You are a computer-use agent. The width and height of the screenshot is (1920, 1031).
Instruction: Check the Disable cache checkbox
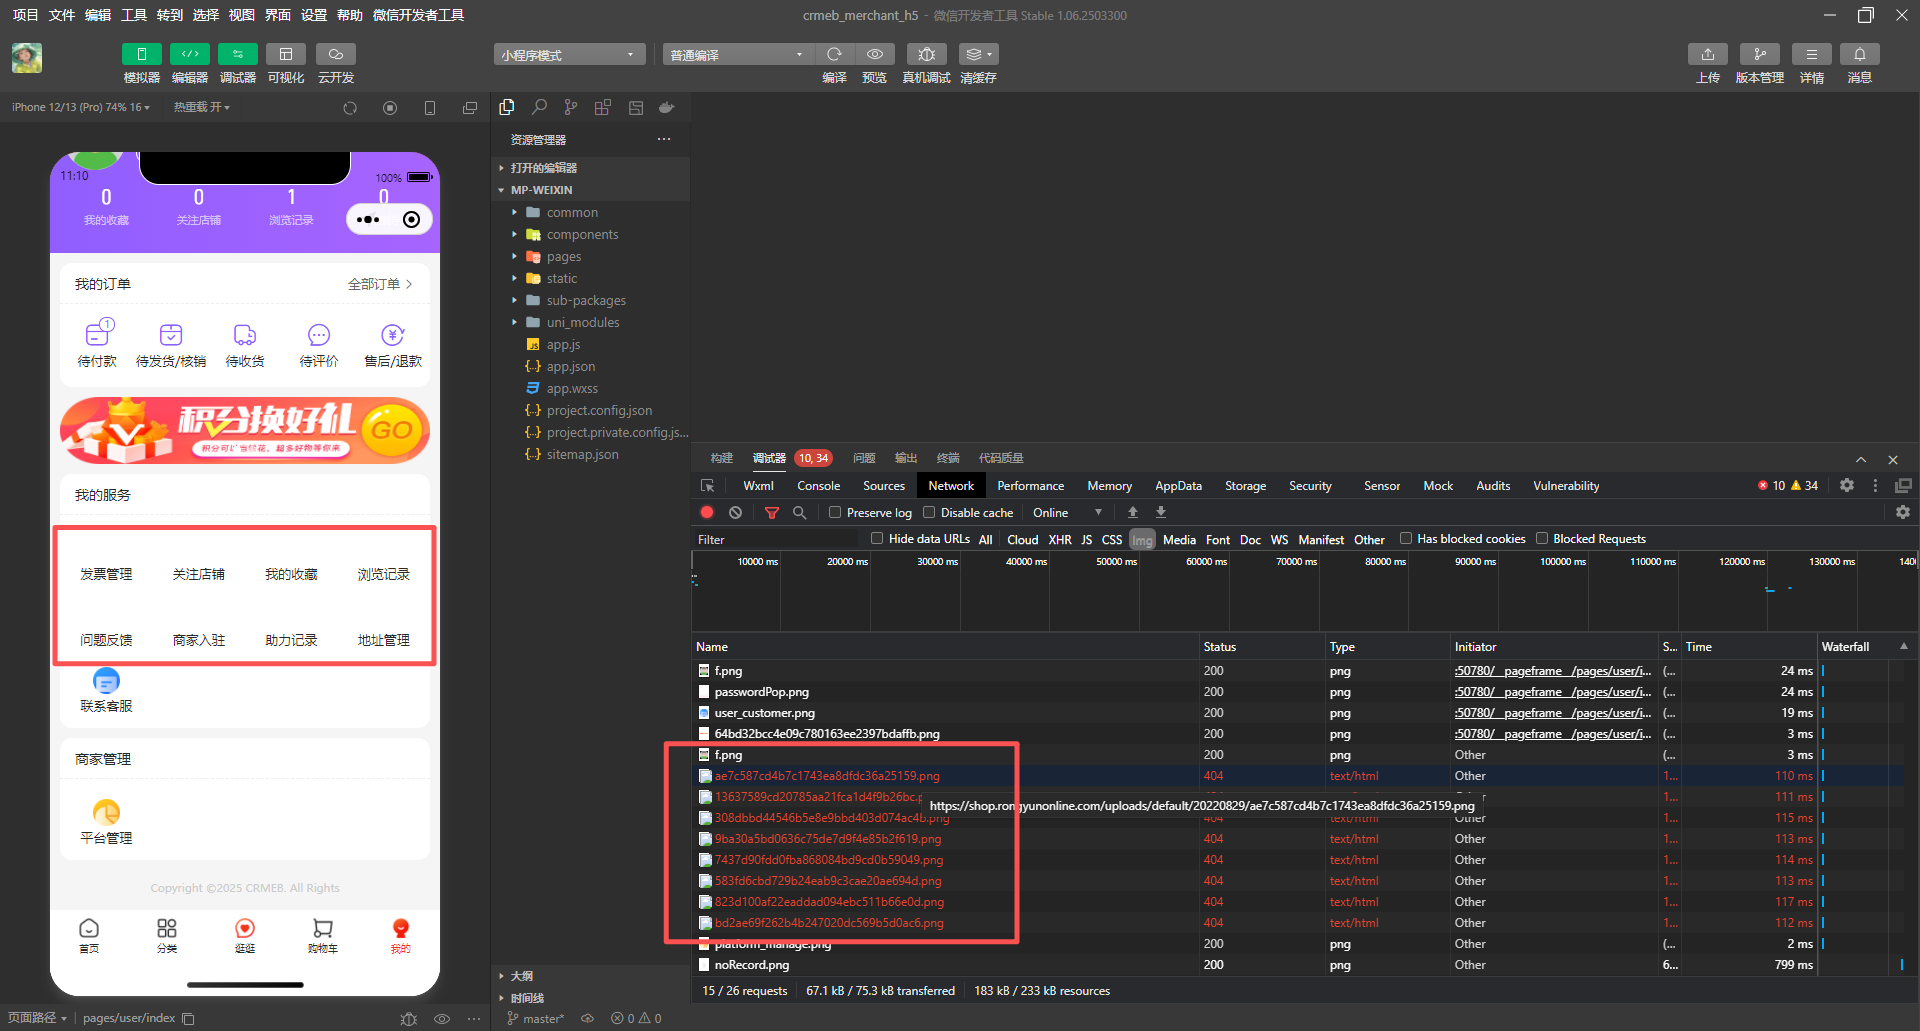pos(929,512)
